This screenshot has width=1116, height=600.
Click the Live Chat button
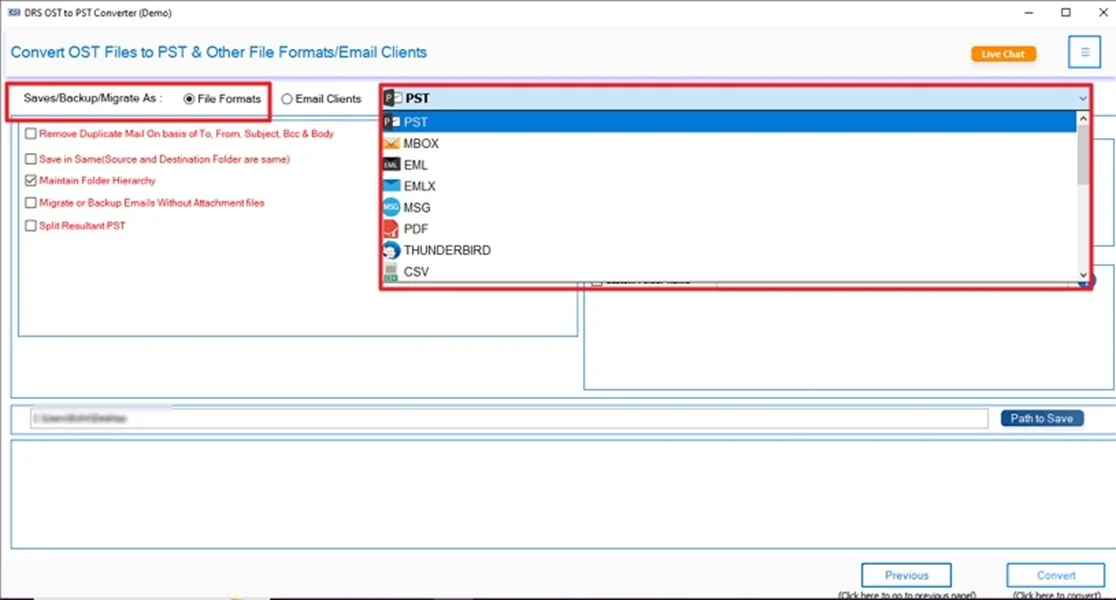(x=1003, y=53)
